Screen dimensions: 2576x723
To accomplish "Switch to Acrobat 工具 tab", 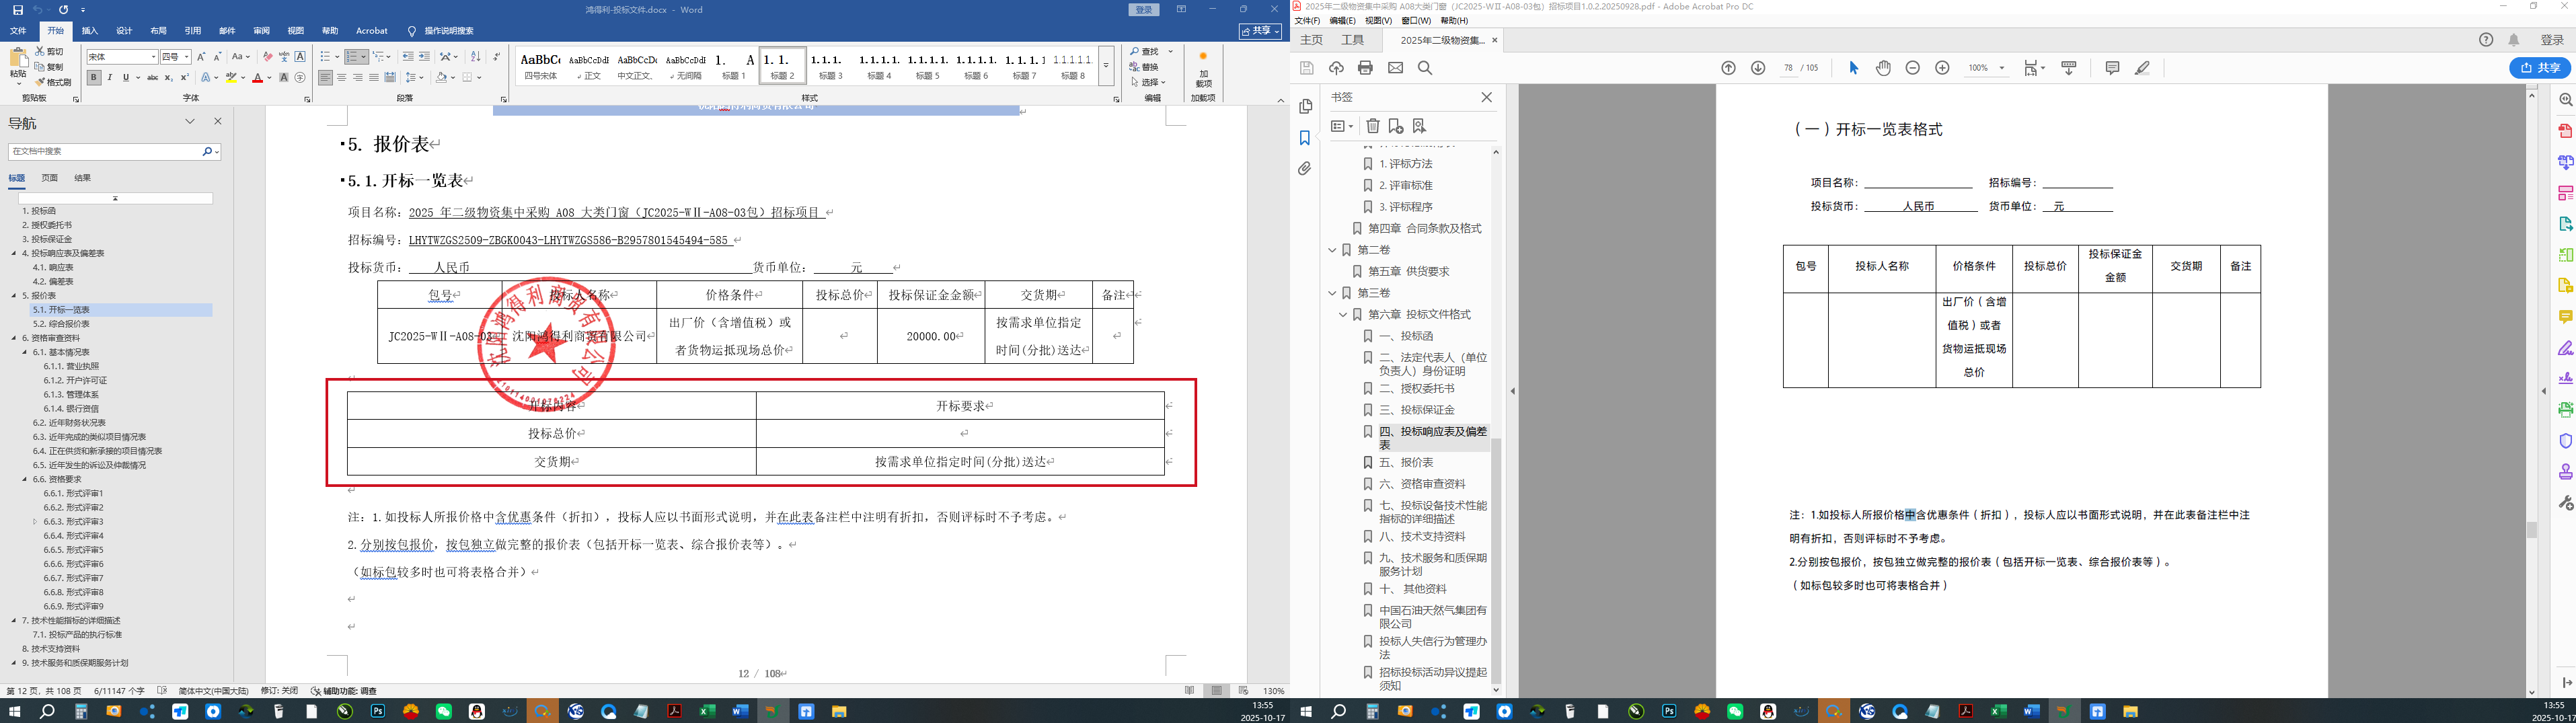I will 1352,40.
